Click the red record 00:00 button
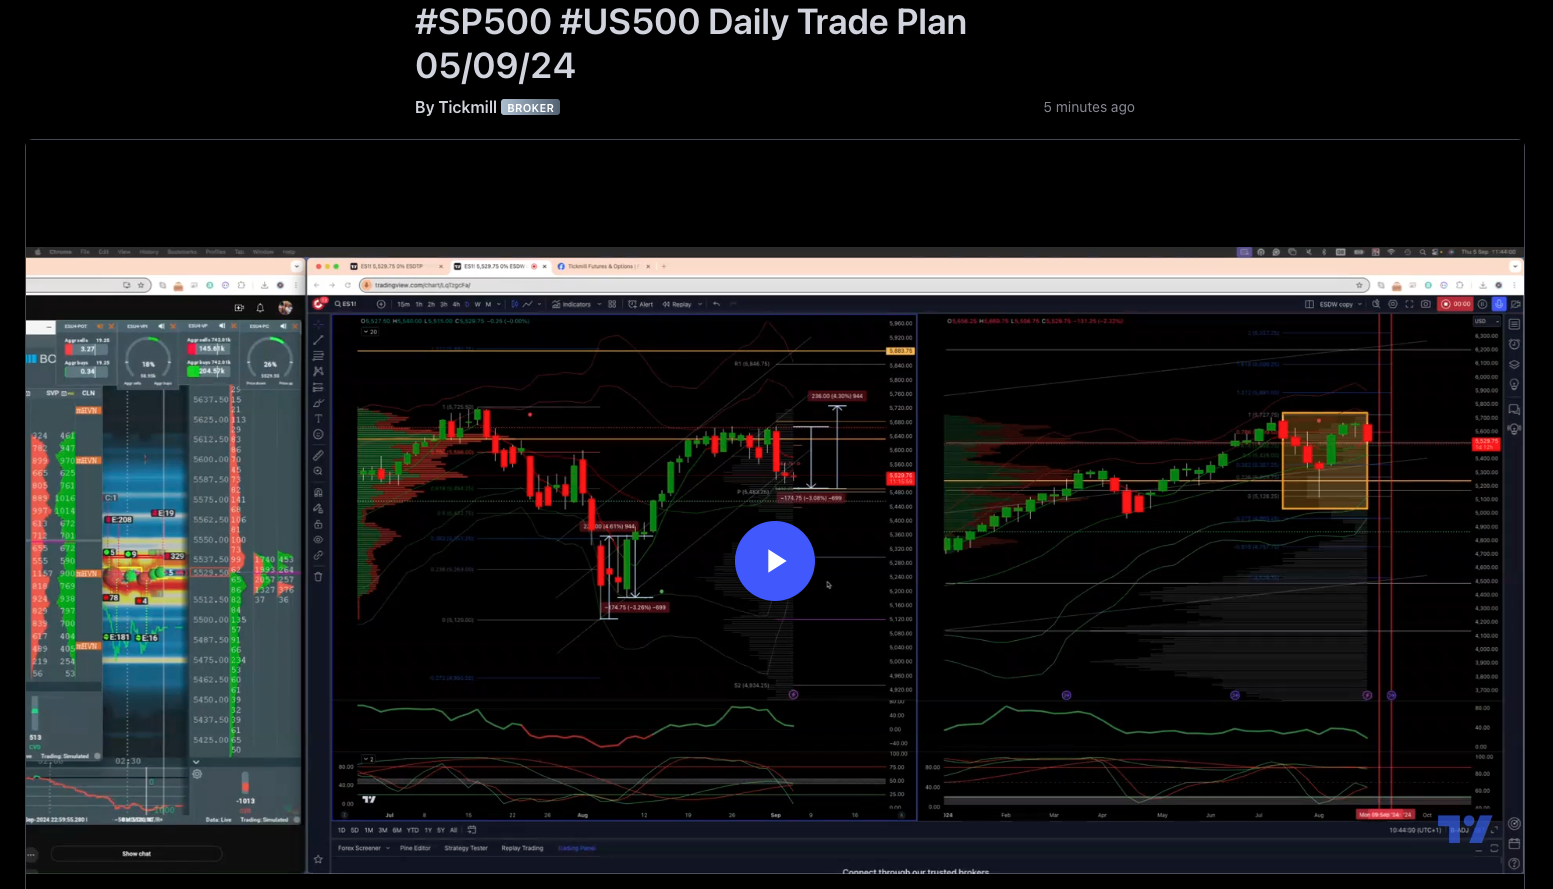 click(x=1455, y=304)
